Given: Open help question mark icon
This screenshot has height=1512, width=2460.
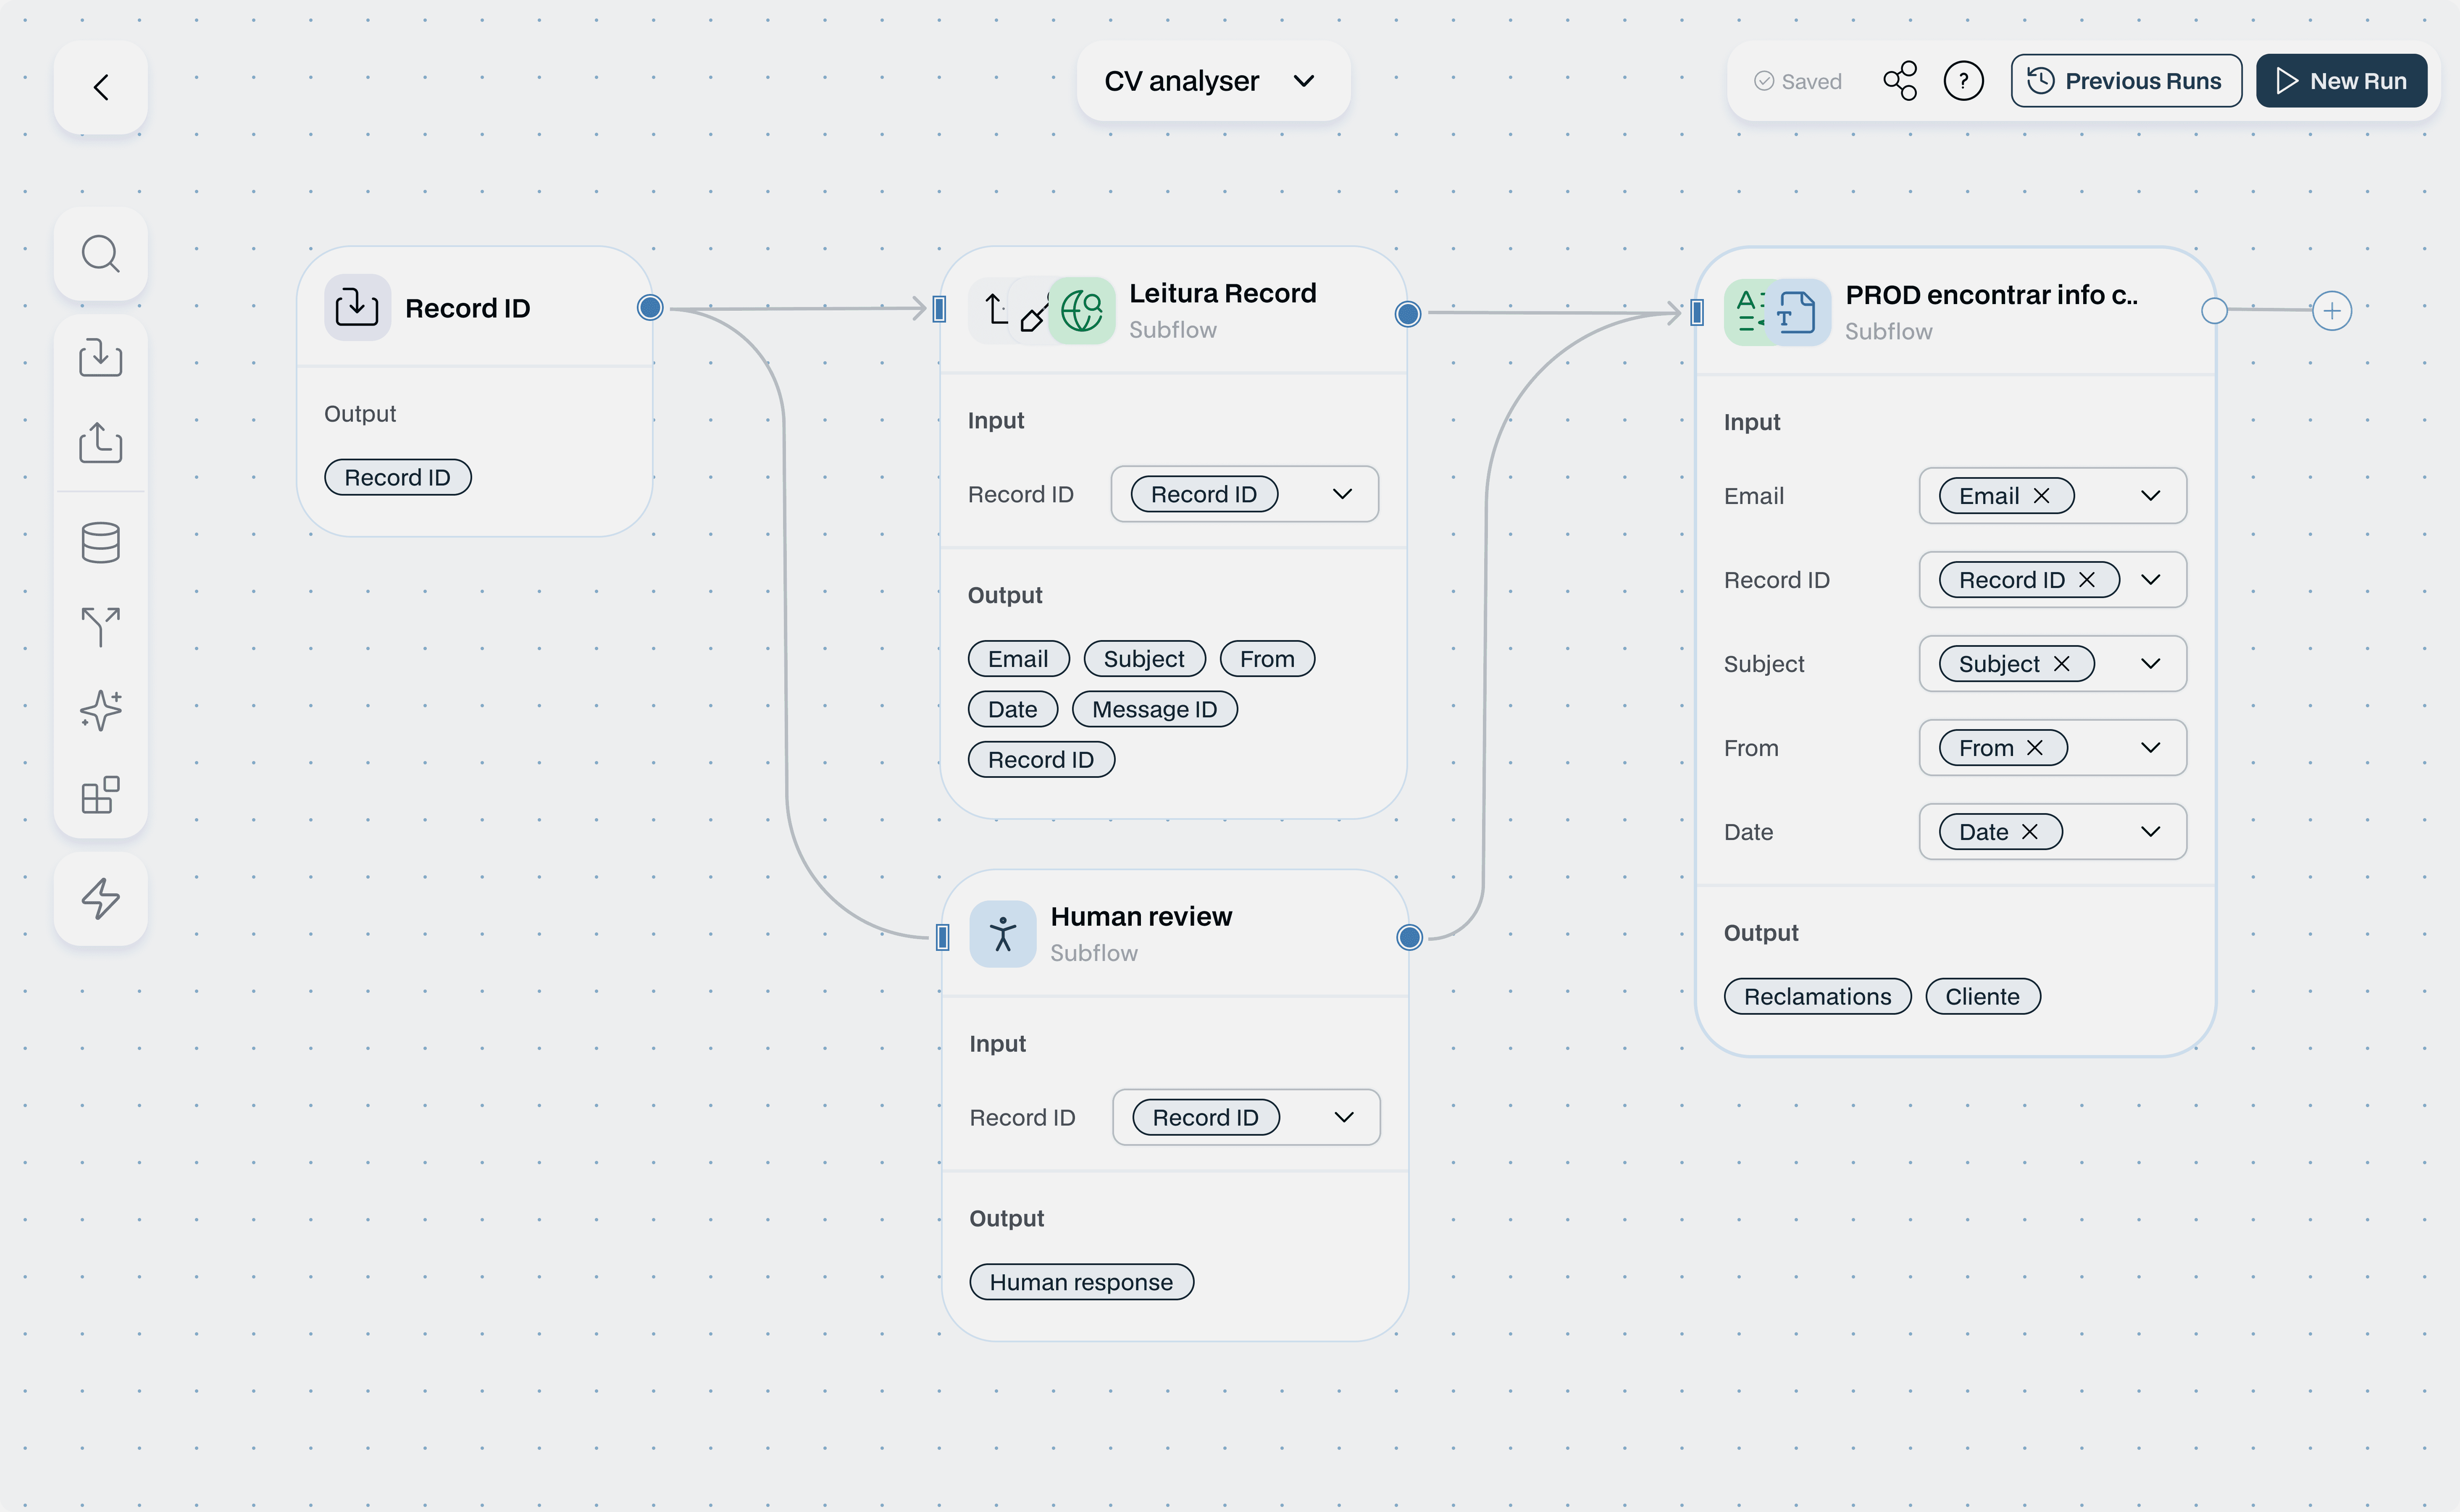Looking at the screenshot, I should pos(1964,81).
